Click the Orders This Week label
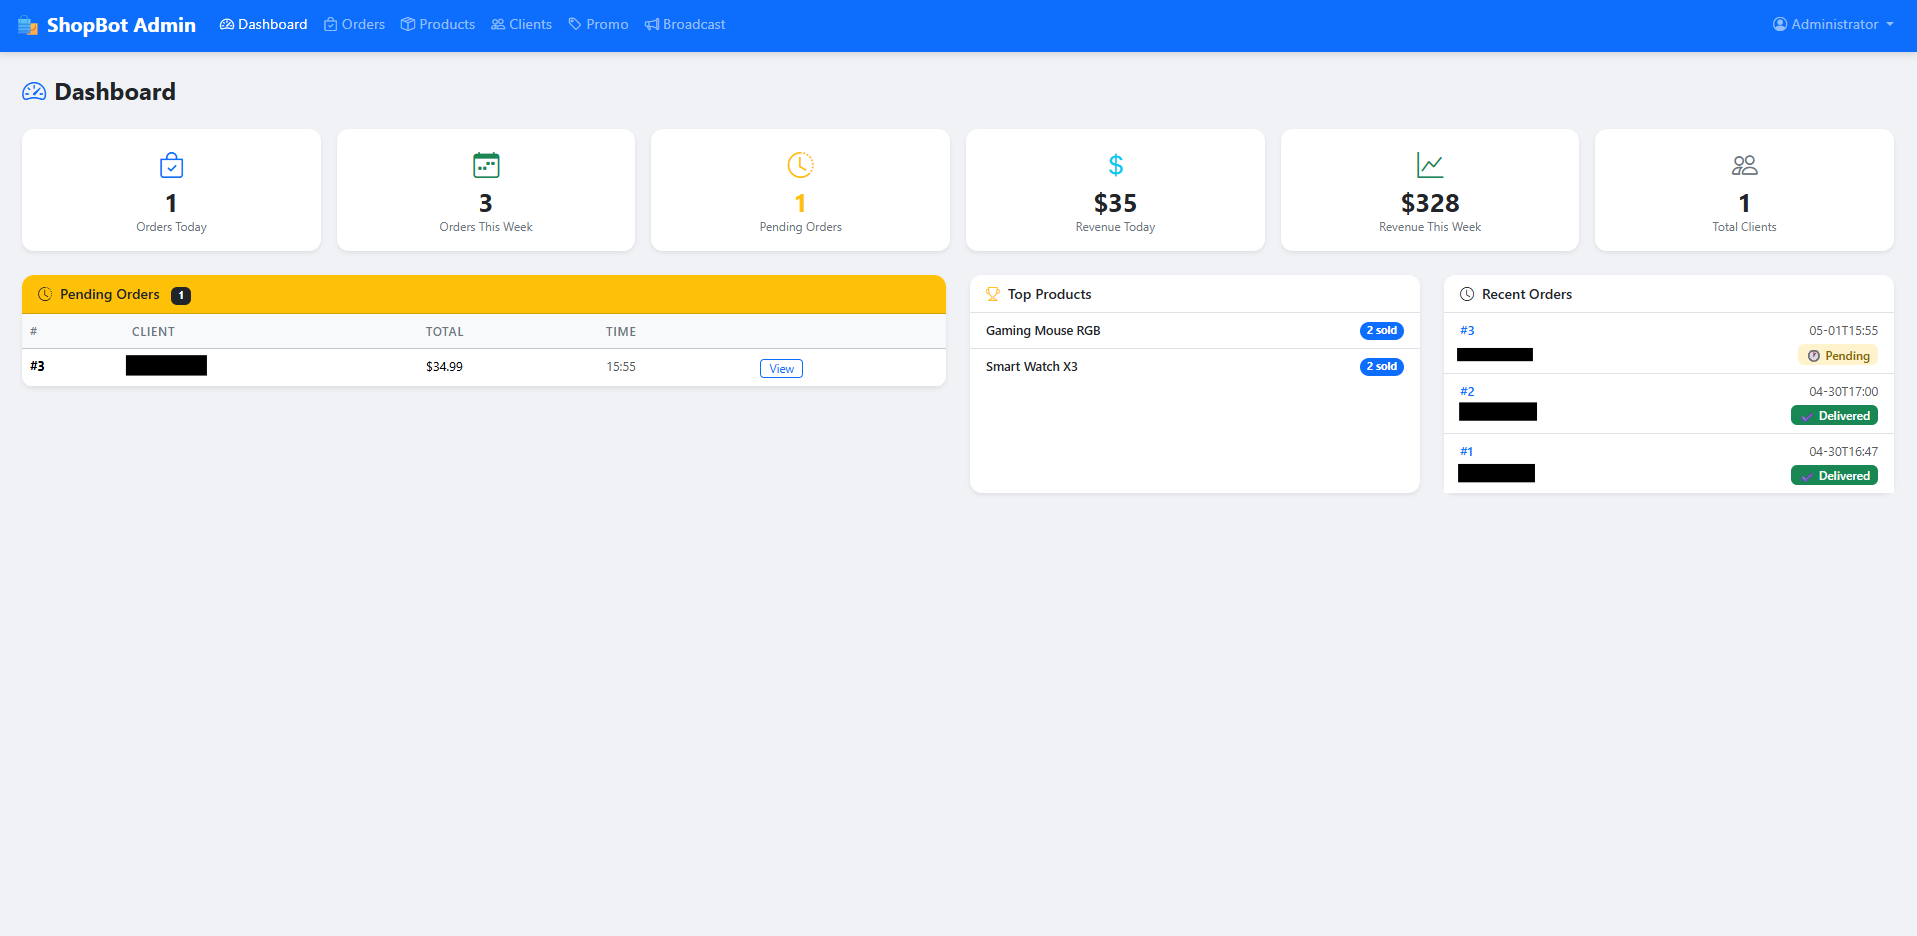Image resolution: width=1917 pixels, height=936 pixels. coord(486,227)
